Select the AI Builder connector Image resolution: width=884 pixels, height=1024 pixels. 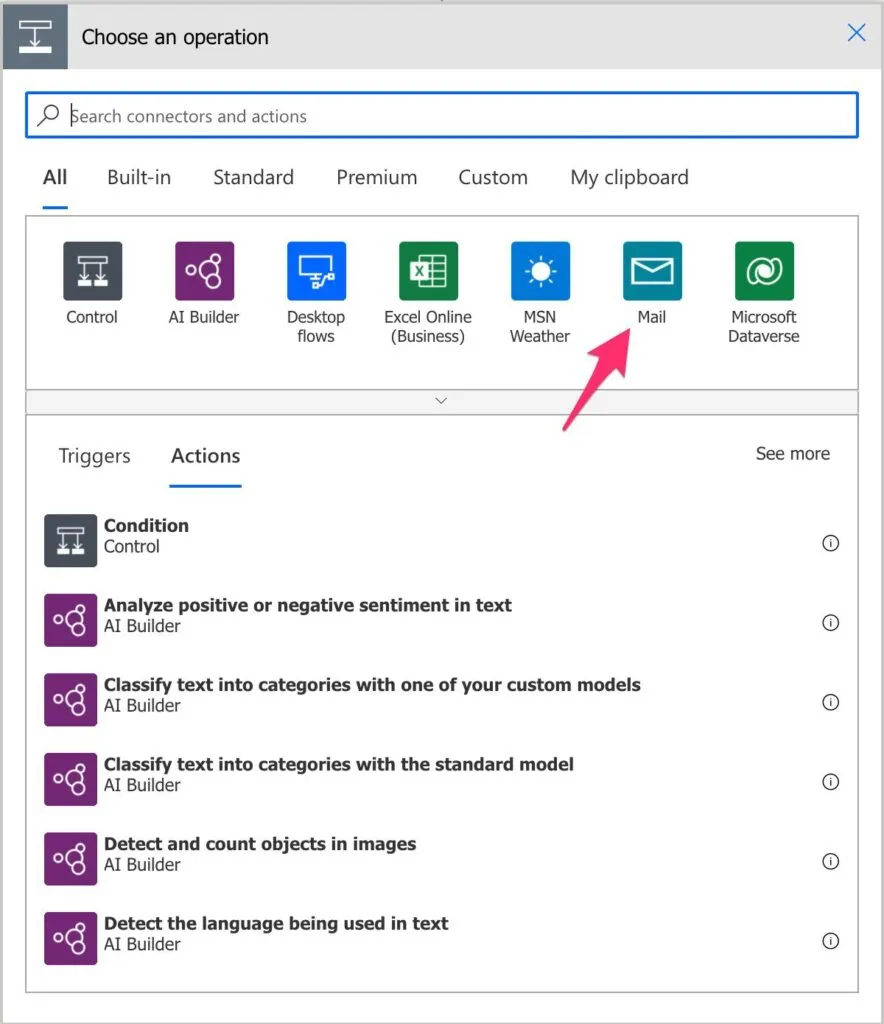(x=204, y=271)
